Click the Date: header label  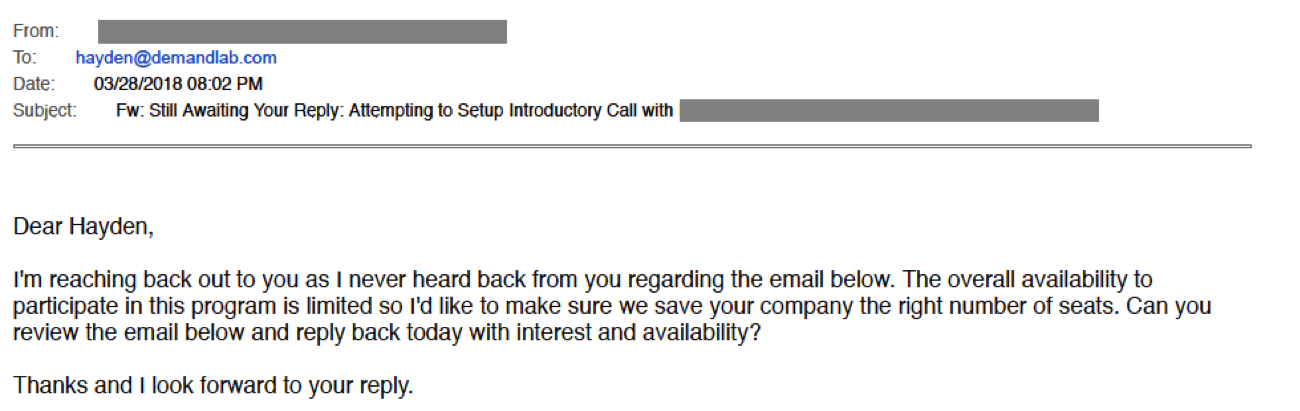coord(35,84)
